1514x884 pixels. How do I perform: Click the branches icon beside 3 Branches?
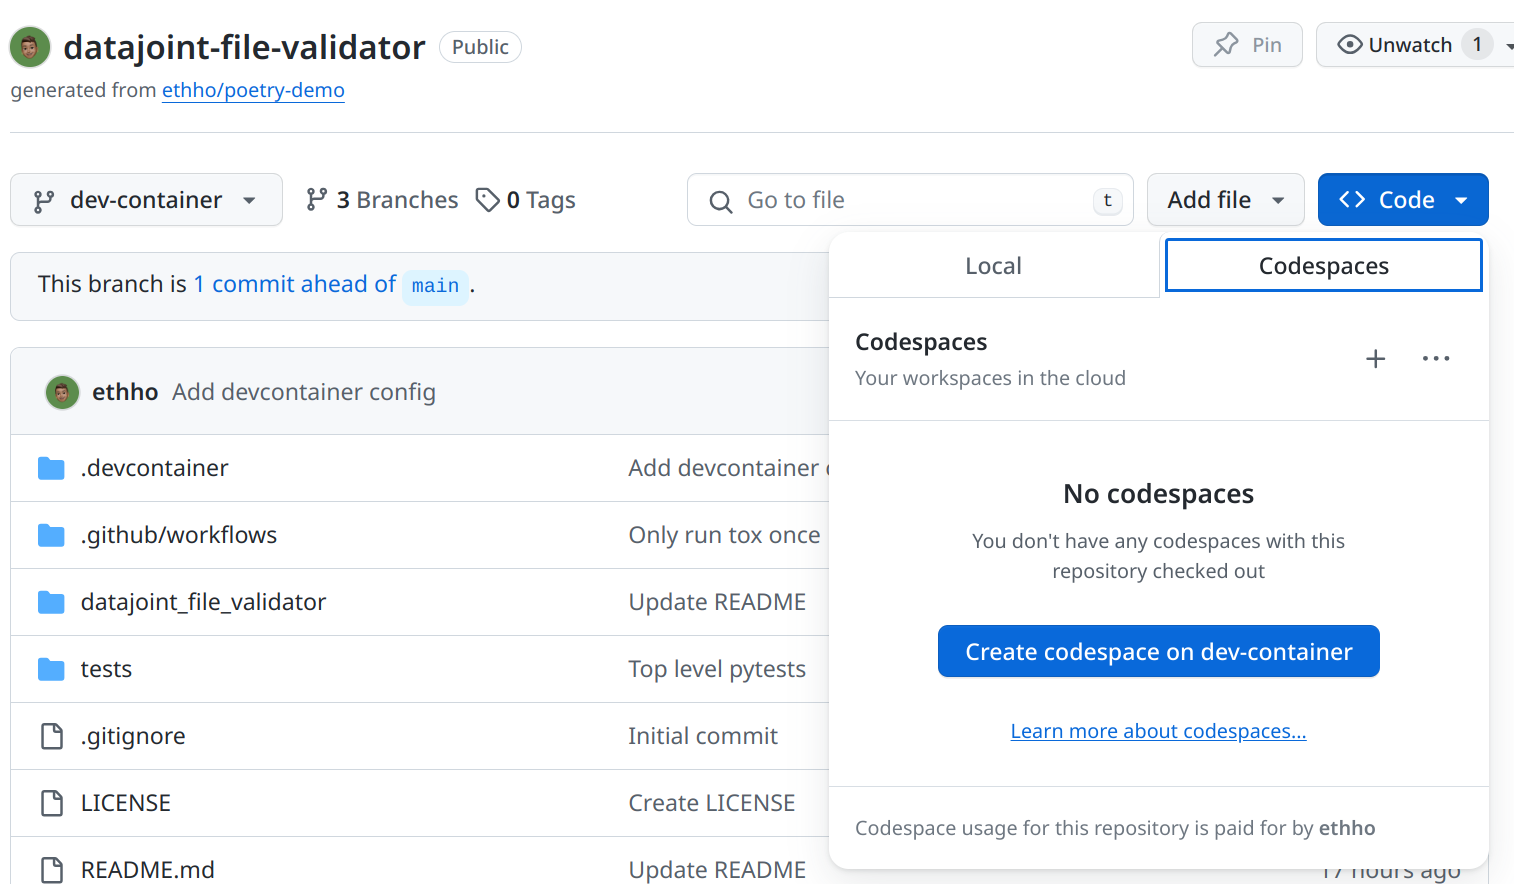(316, 200)
